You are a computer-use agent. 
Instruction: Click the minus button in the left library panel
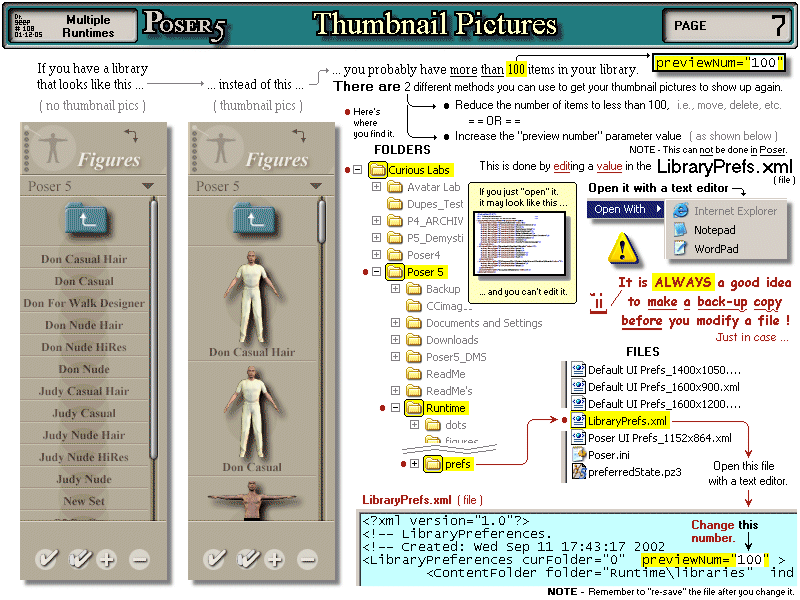(x=139, y=560)
